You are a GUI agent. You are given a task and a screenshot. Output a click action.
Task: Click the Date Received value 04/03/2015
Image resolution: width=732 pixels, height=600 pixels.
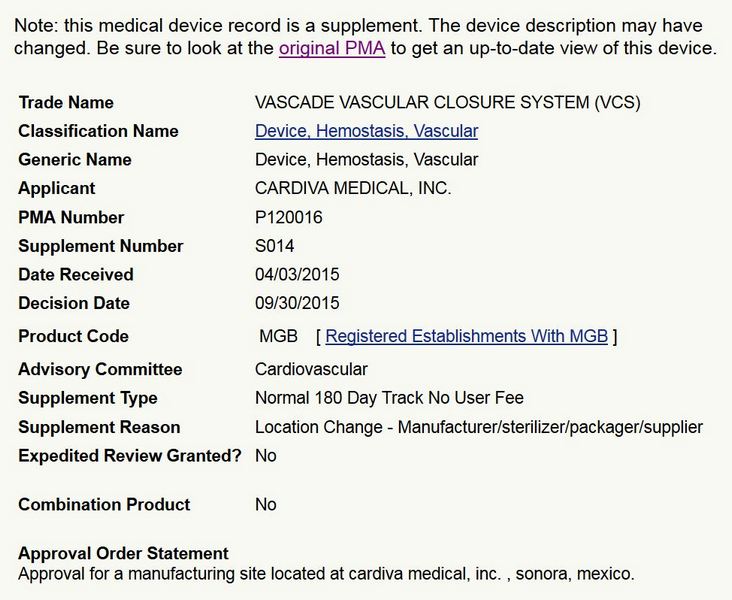click(x=297, y=274)
